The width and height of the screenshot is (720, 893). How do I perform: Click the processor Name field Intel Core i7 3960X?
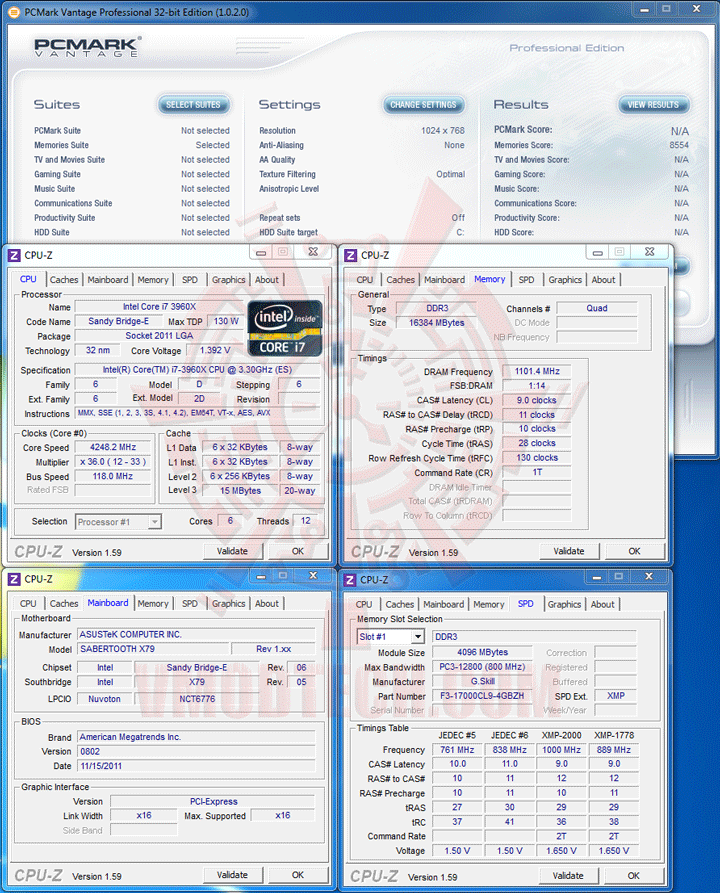159,307
